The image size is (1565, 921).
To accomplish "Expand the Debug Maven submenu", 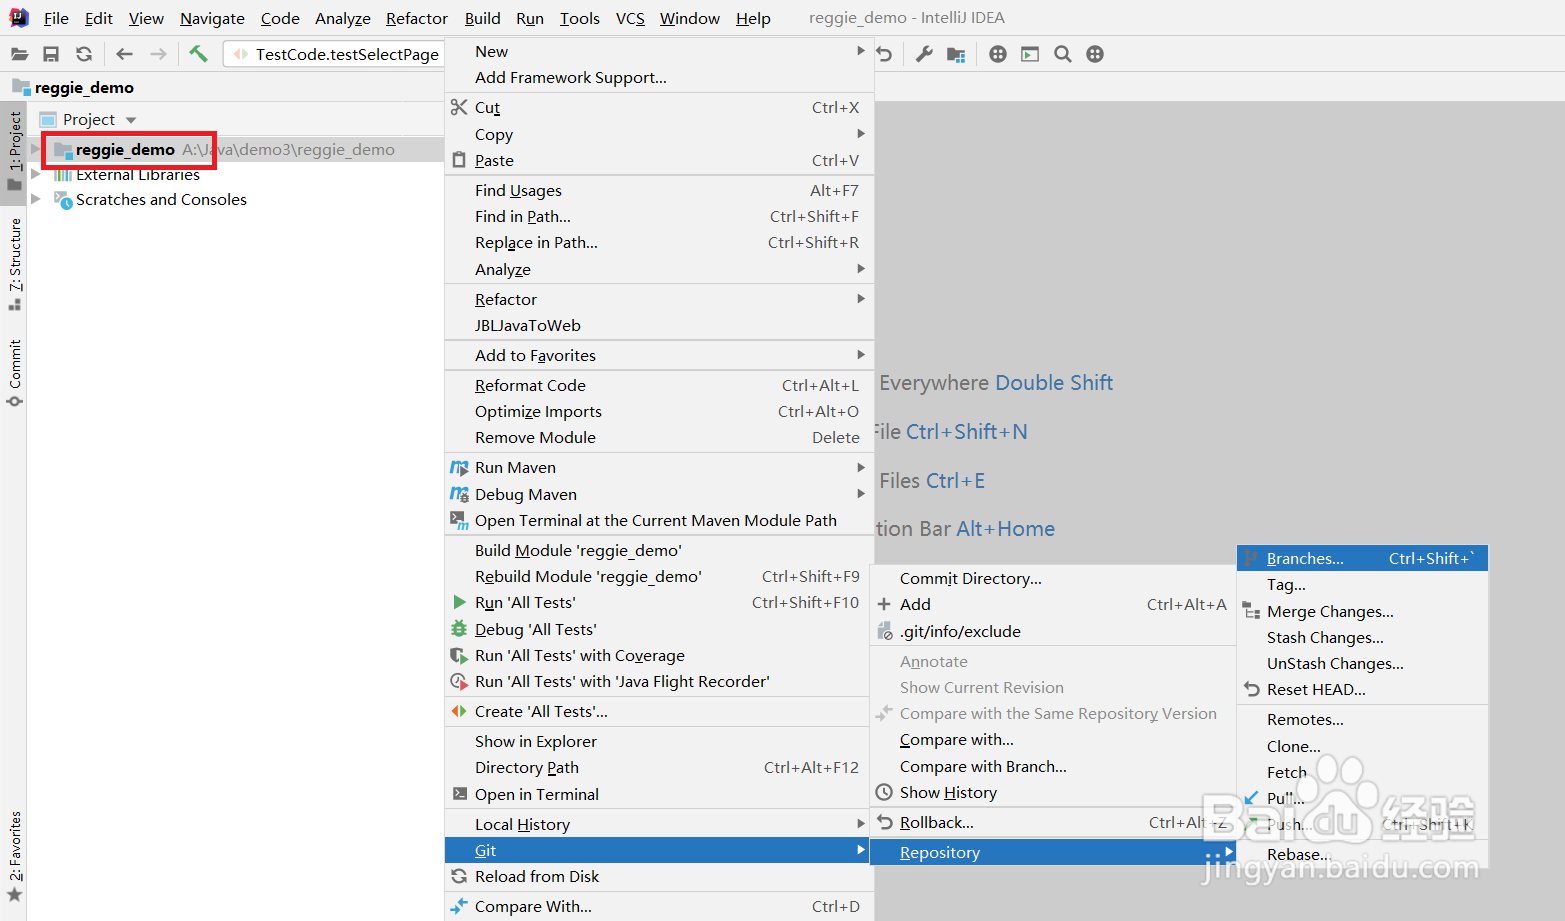I will pyautogui.click(x=659, y=494).
